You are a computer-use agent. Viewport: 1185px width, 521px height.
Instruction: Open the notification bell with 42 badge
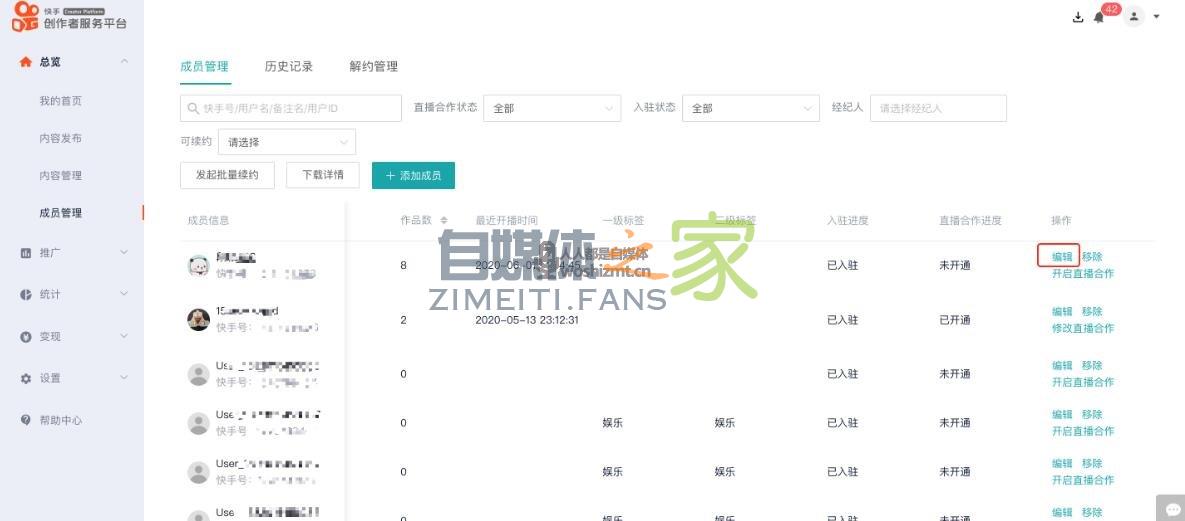[1099, 17]
